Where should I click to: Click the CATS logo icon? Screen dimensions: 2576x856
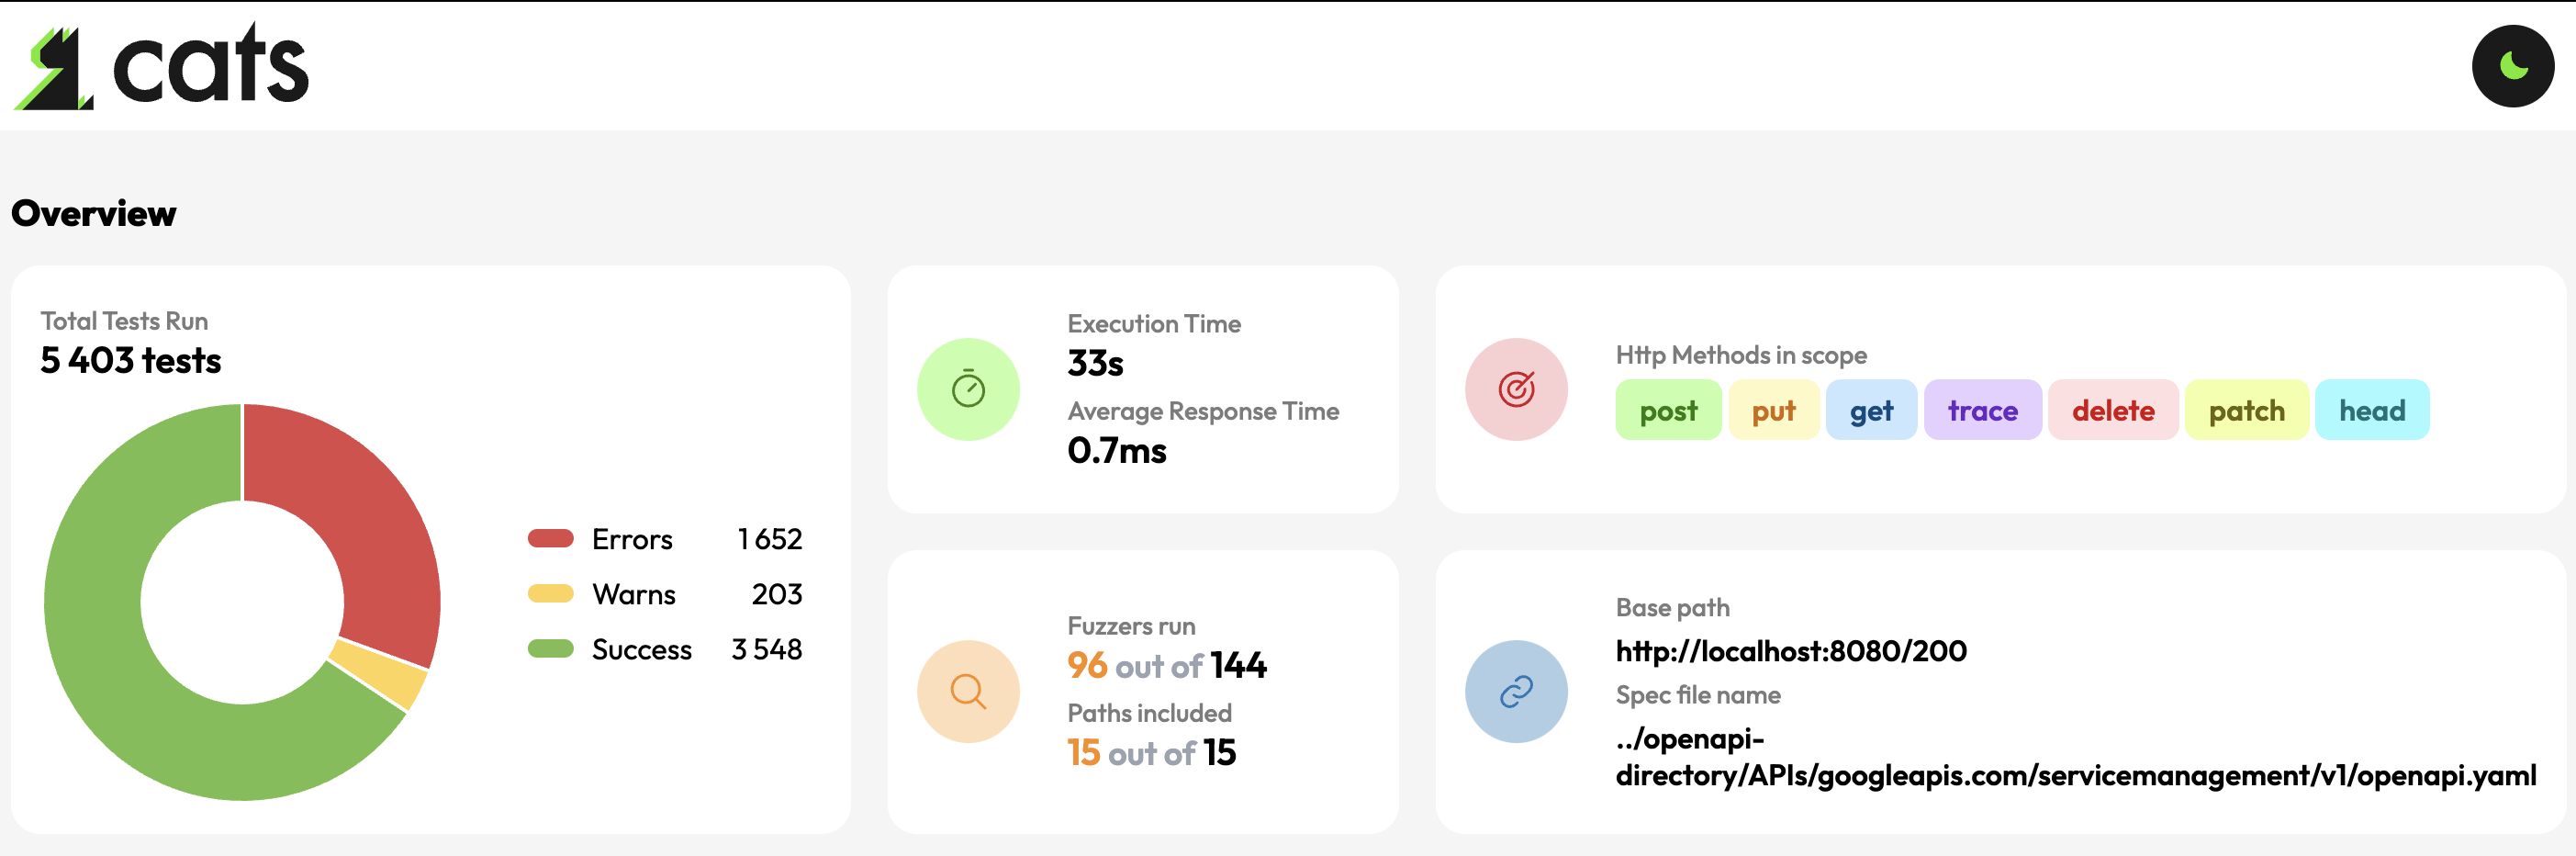55,68
